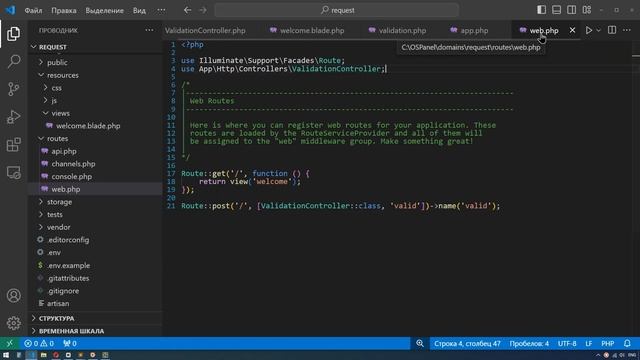Split the editor to the right

612,30
